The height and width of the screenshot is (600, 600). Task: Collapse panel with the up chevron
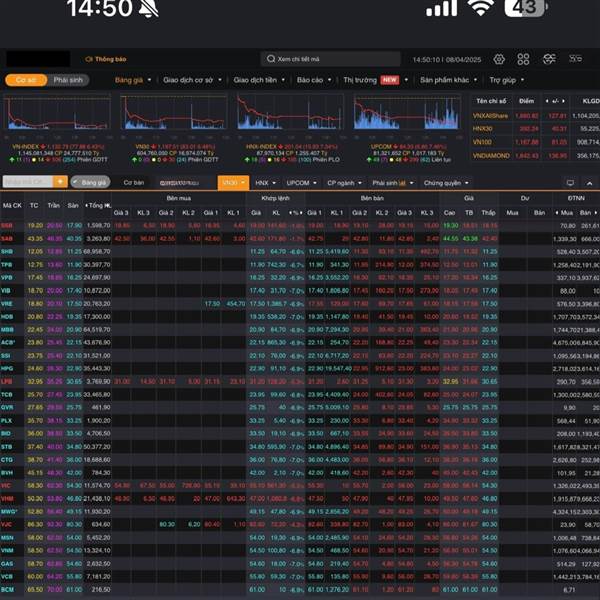589,183
